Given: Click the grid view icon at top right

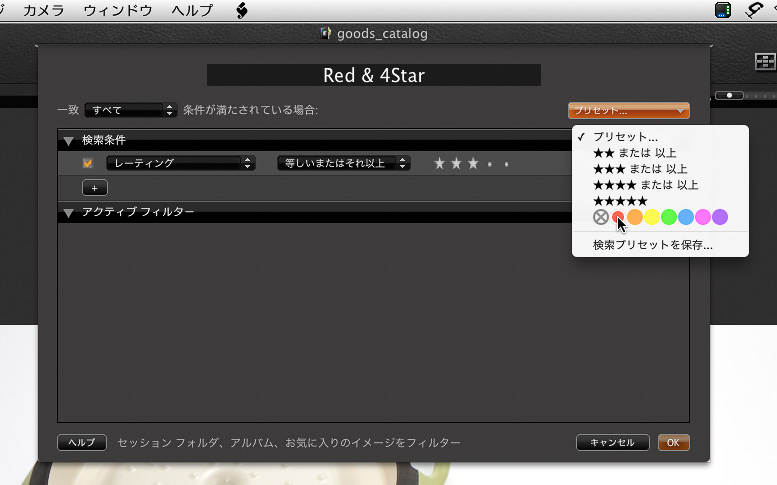Looking at the screenshot, I should pyautogui.click(x=765, y=62).
